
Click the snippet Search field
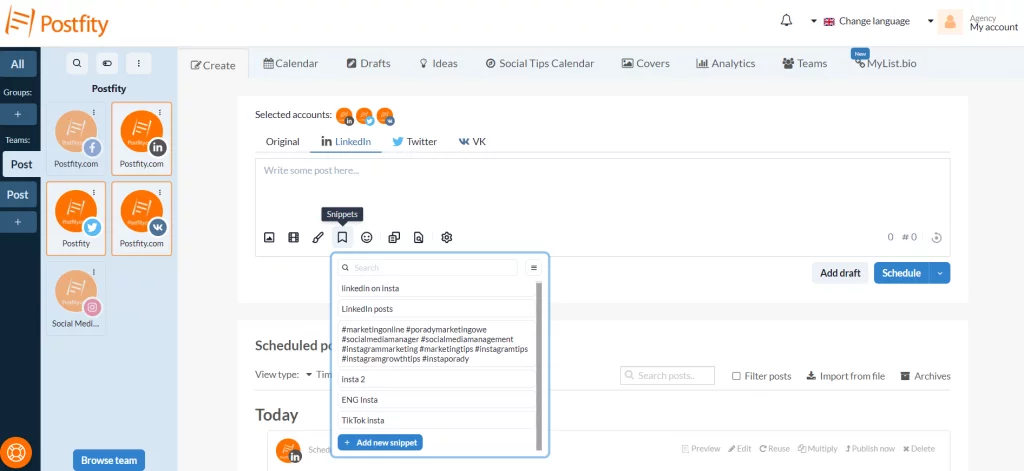[428, 268]
